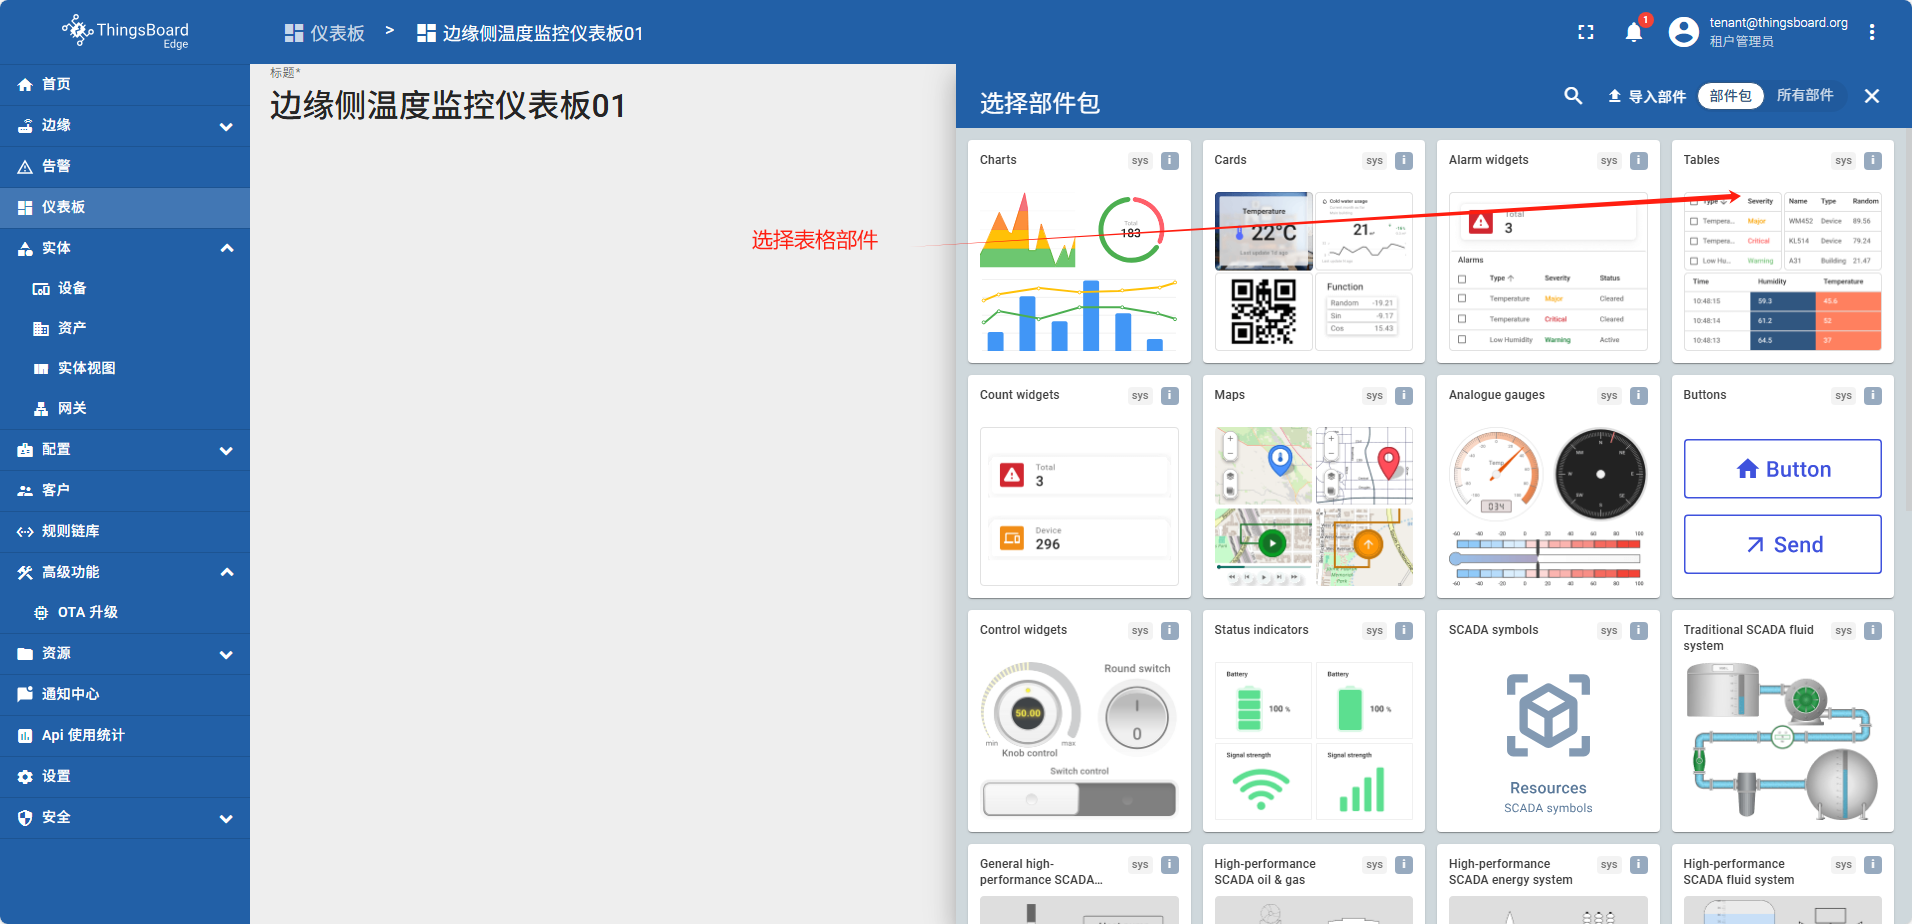Select the Analogue gauges bundle card
Viewport: 1912px width, 924px height.
[x=1547, y=486]
